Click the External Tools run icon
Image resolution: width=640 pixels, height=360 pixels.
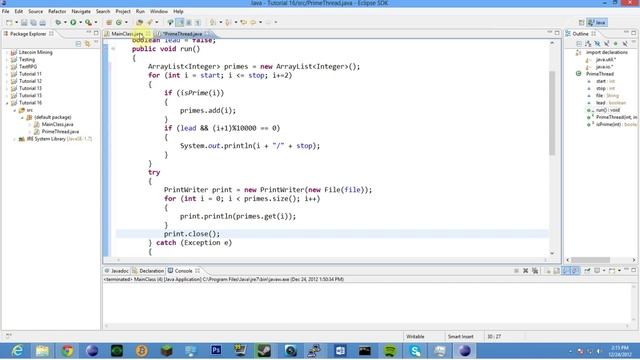pos(88,22)
